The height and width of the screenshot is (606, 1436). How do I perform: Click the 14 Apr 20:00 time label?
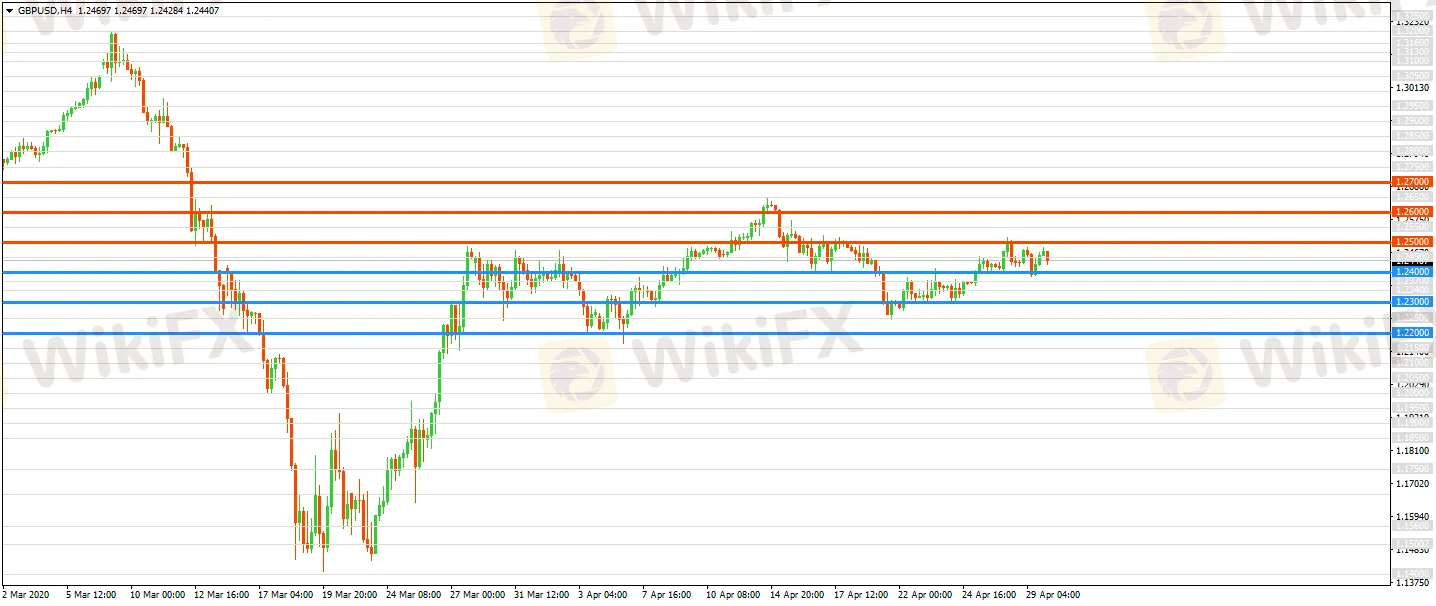click(x=797, y=595)
